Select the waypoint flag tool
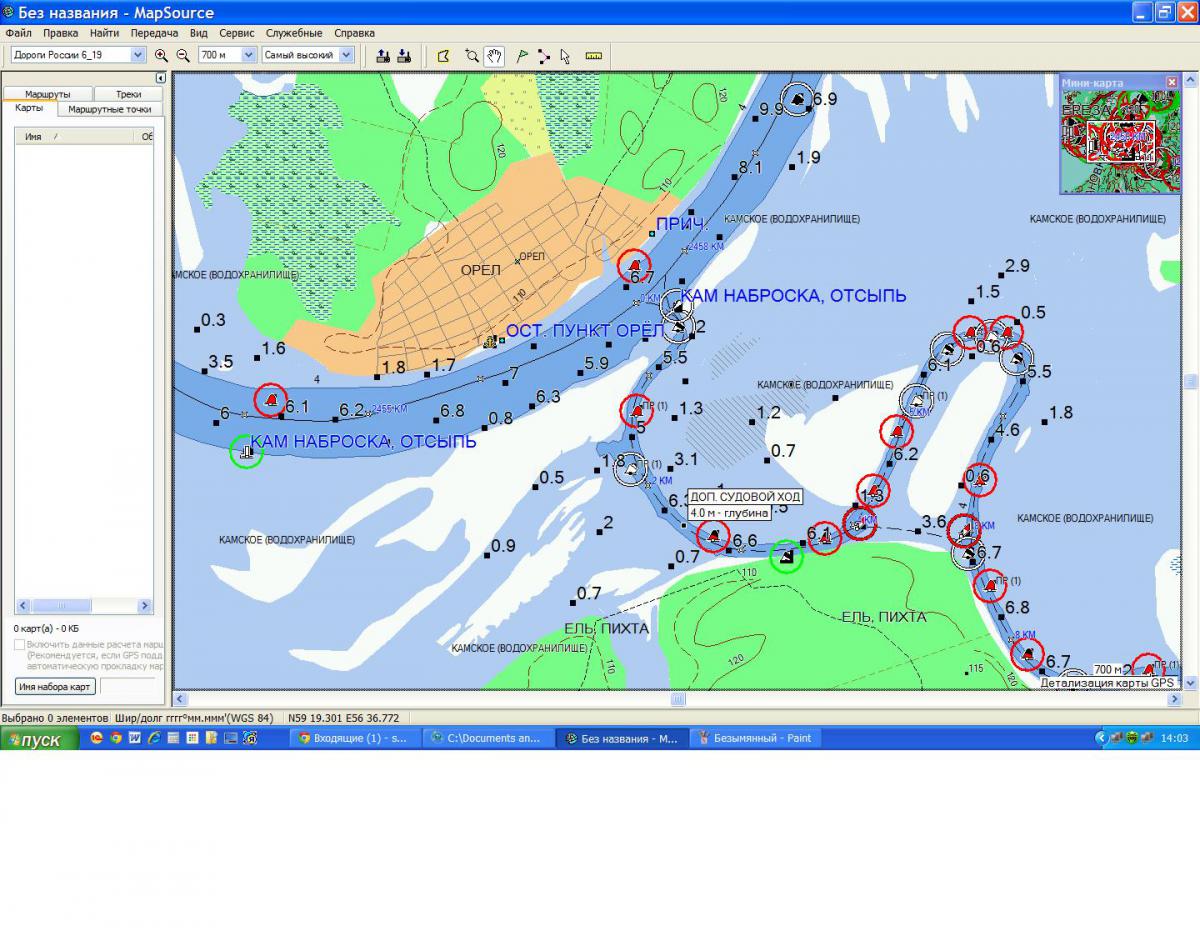Viewport: 1200px width, 936px height. (x=521, y=56)
